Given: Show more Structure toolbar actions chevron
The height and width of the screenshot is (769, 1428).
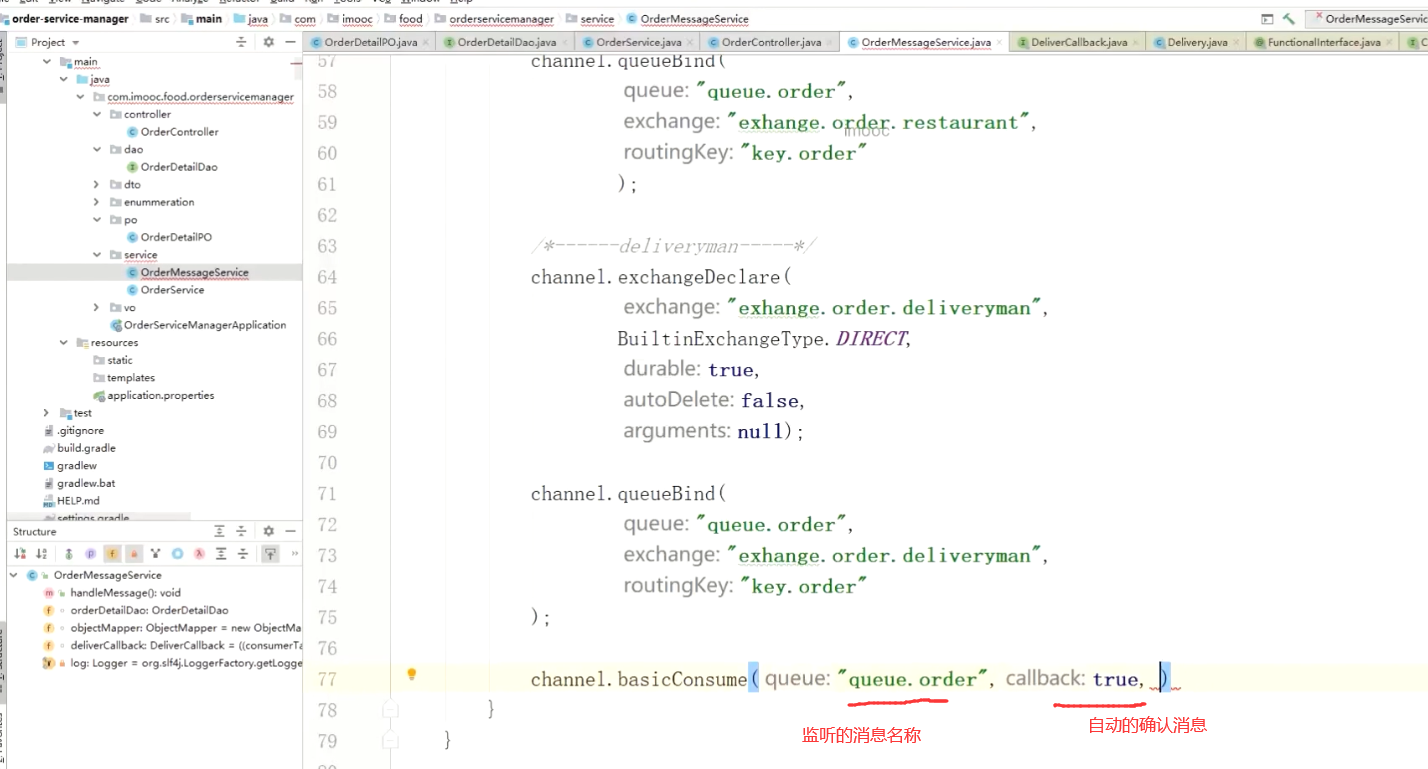Looking at the screenshot, I should pos(294,553).
